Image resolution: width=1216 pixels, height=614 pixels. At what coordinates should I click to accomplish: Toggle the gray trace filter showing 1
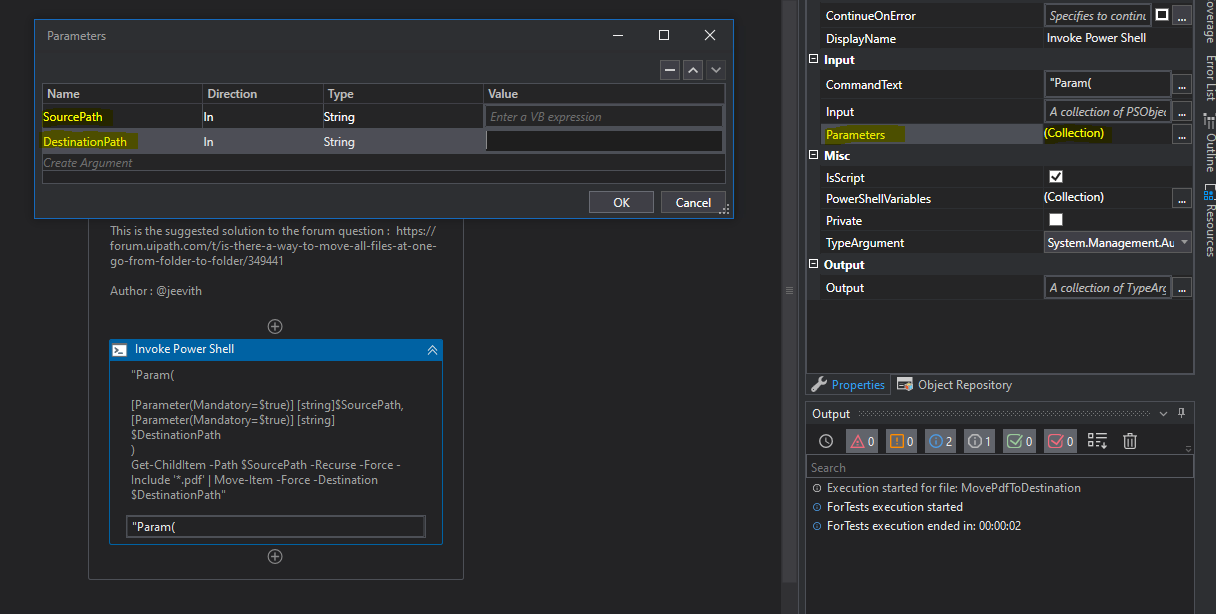(980, 441)
